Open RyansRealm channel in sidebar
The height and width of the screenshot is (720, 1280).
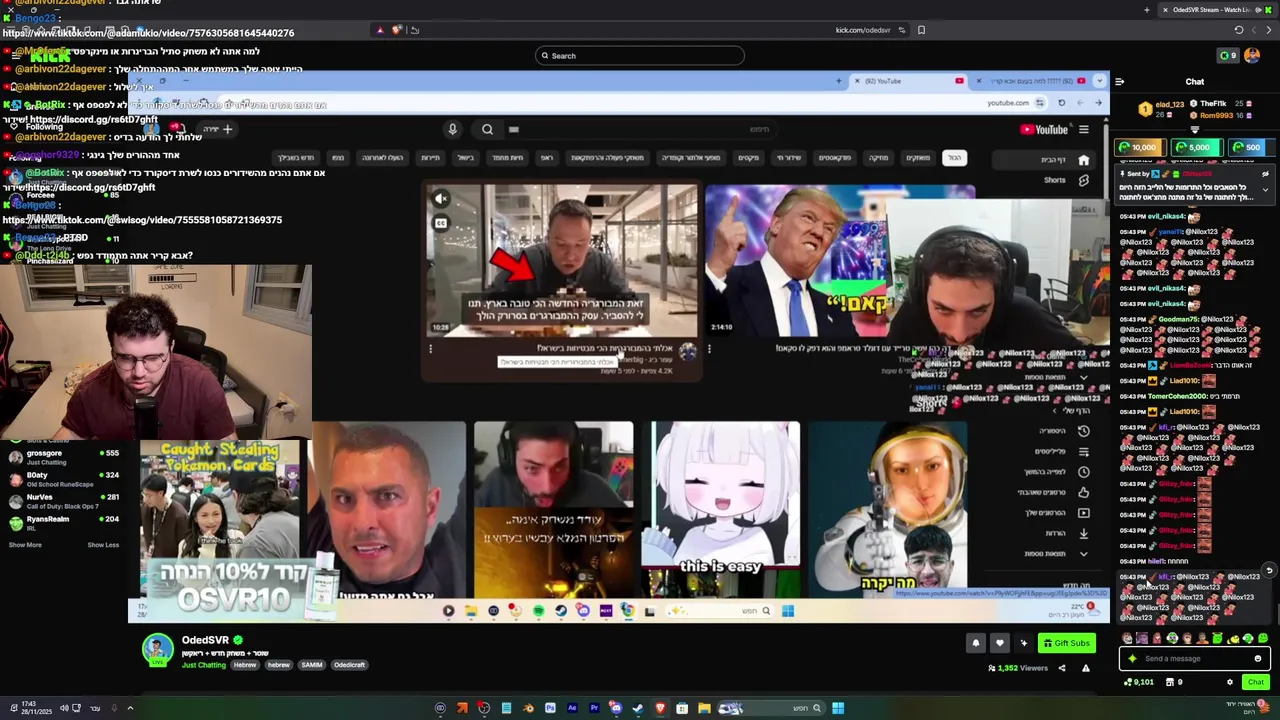pyautogui.click(x=62, y=523)
